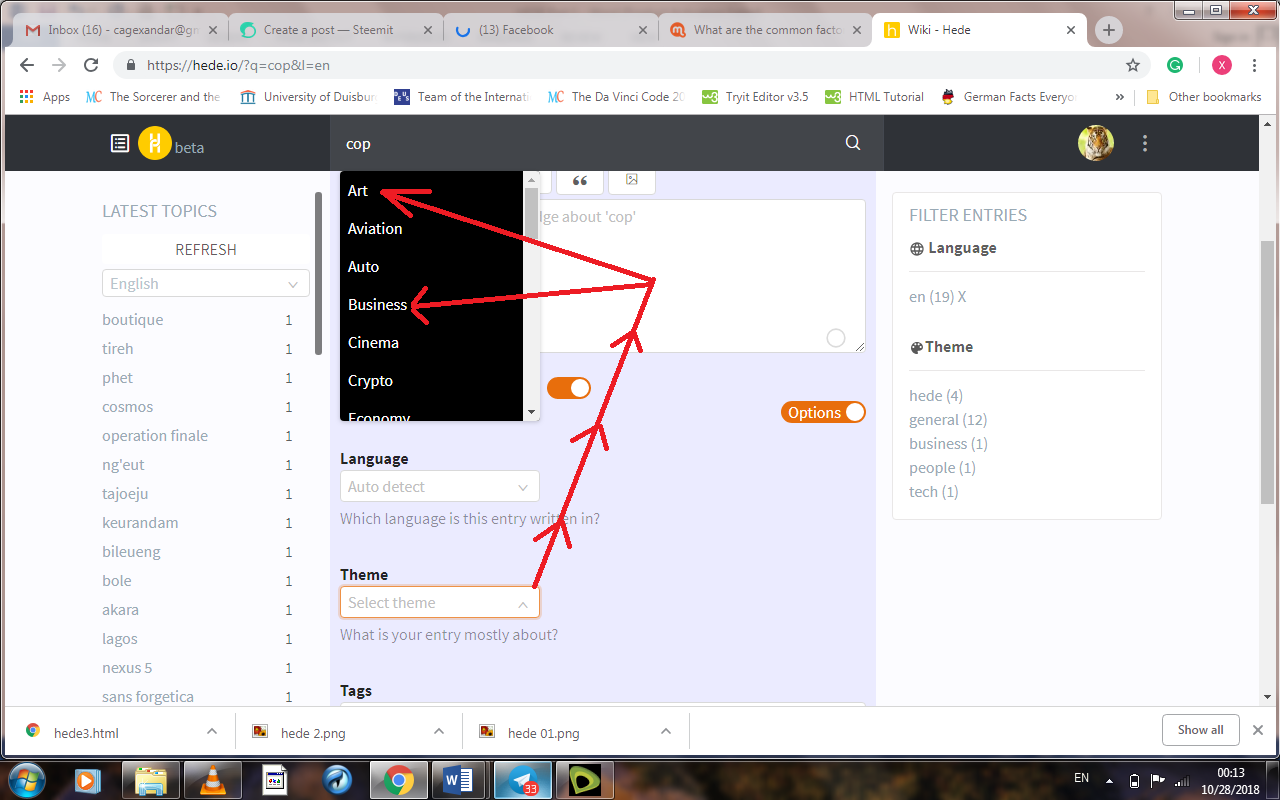Filter entries by general theme
Screen dimensions: 1280x800
click(948, 420)
